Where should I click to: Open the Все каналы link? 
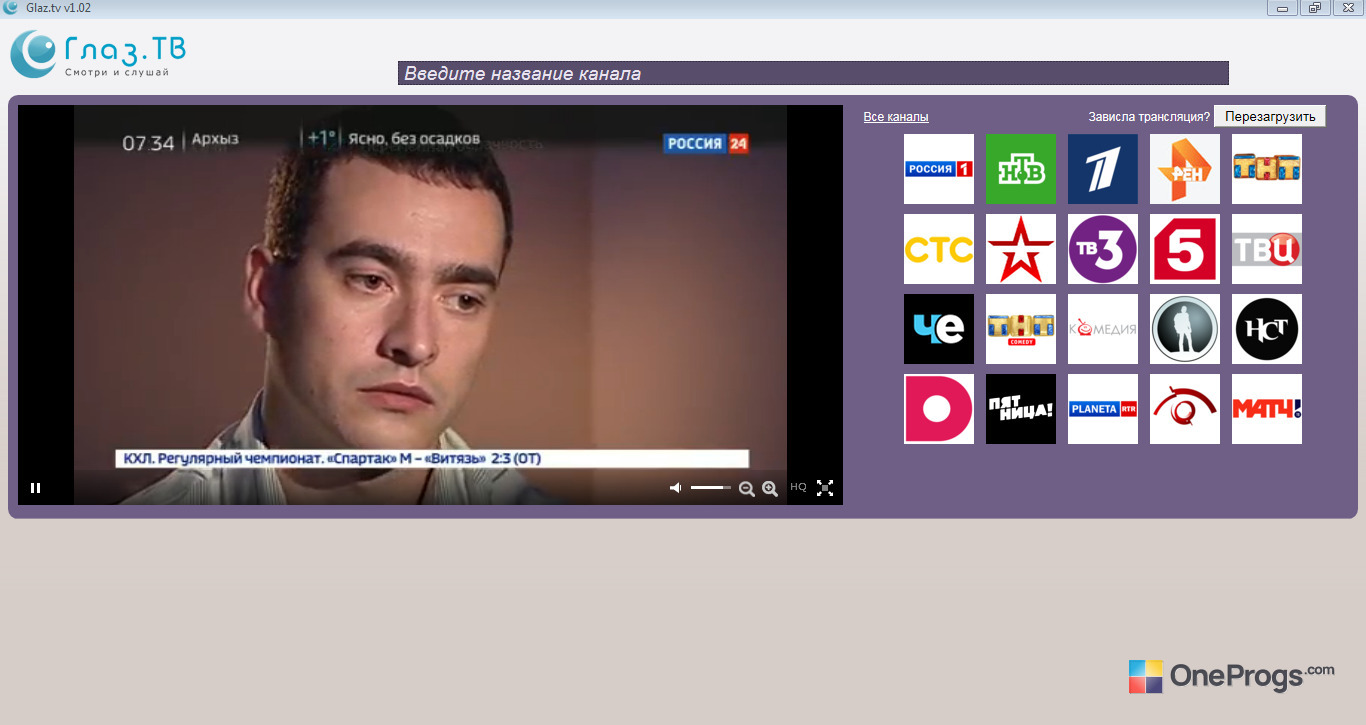[x=896, y=117]
